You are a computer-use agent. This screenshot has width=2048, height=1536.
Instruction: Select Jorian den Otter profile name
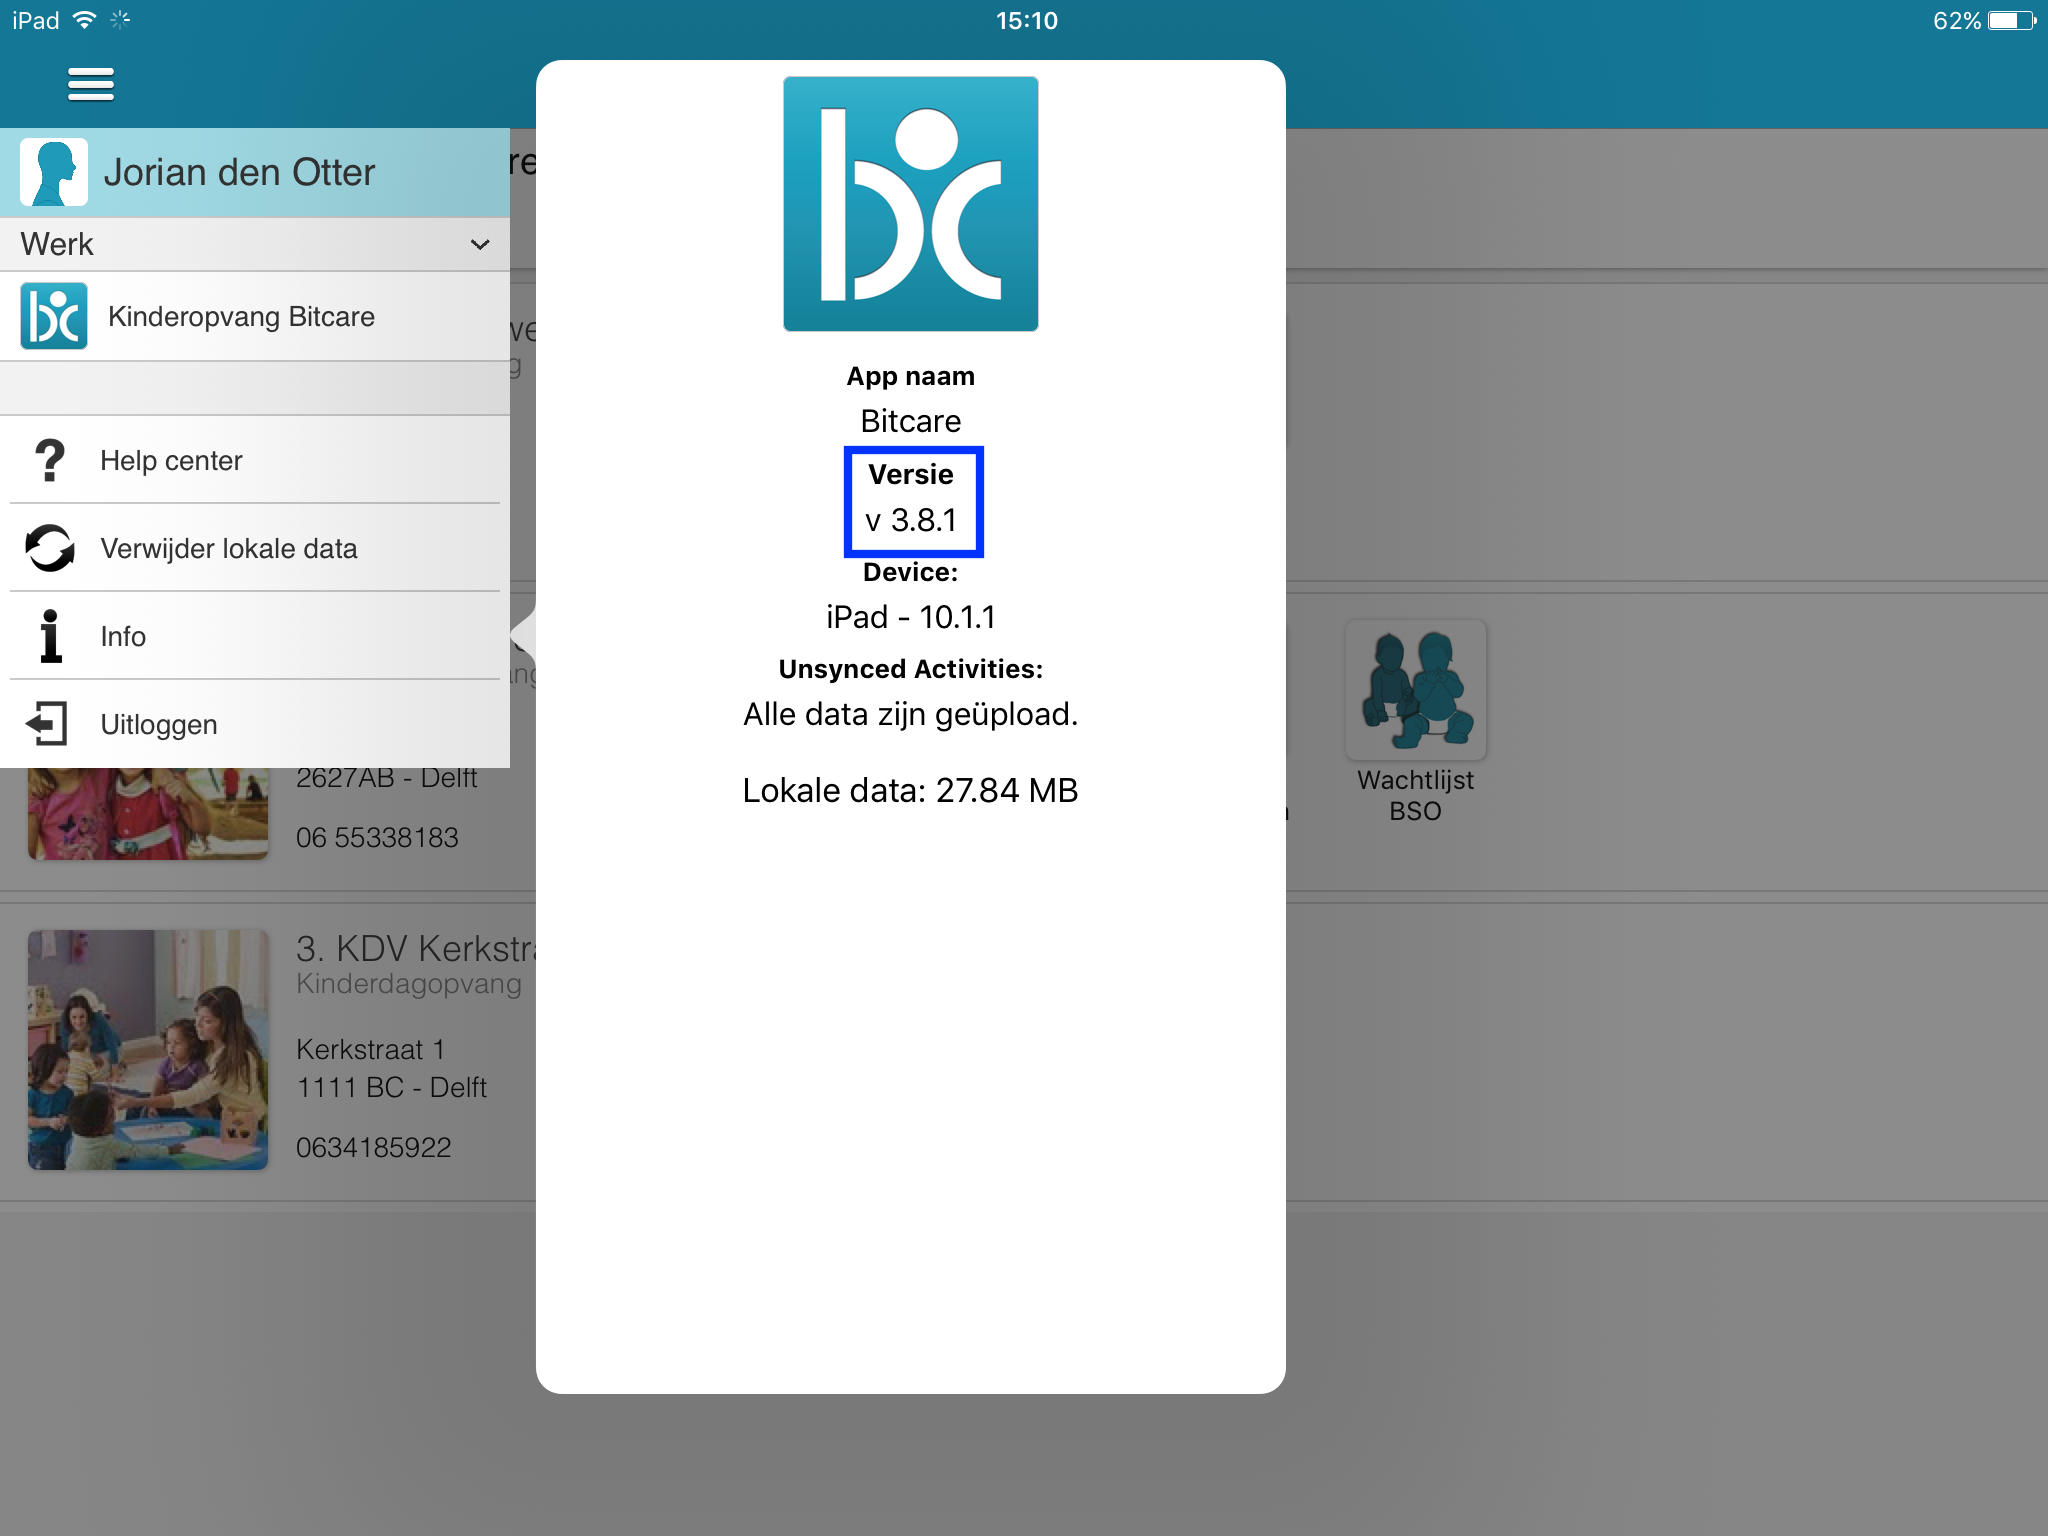[x=239, y=172]
